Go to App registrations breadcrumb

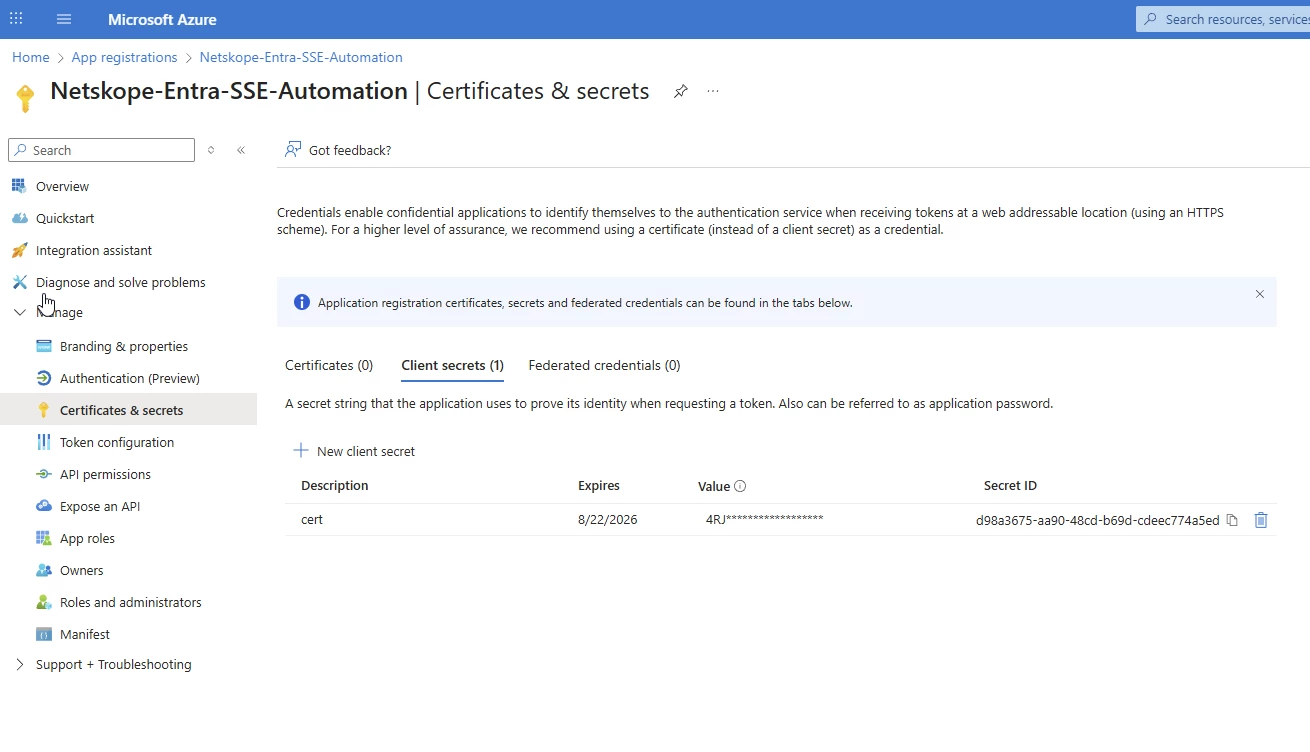124,57
